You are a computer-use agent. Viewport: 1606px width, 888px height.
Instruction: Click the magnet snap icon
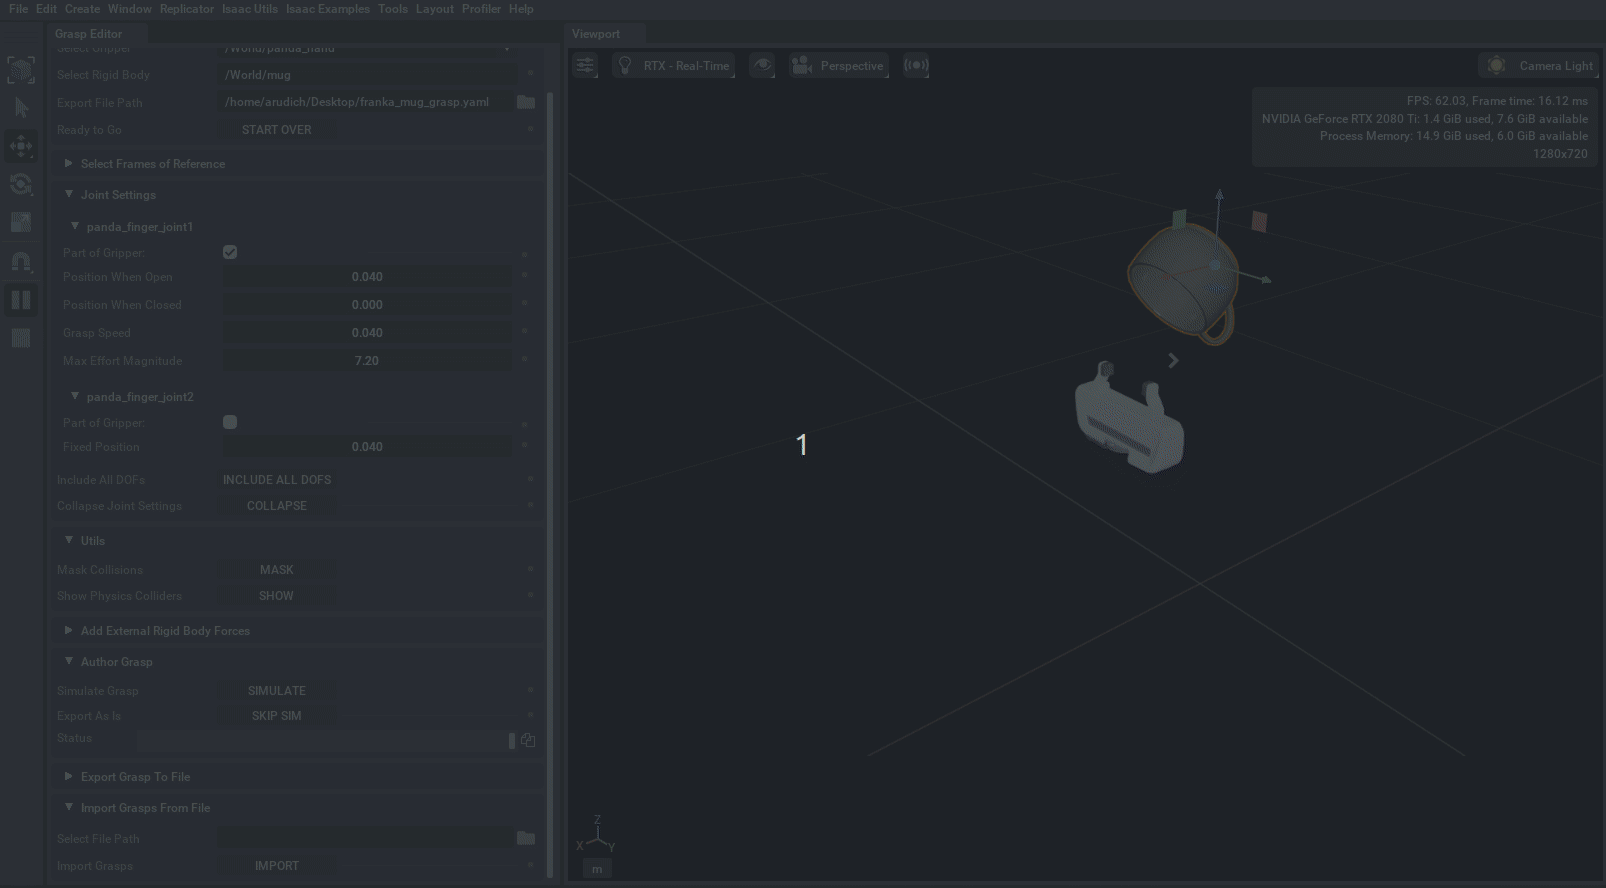click(21, 262)
